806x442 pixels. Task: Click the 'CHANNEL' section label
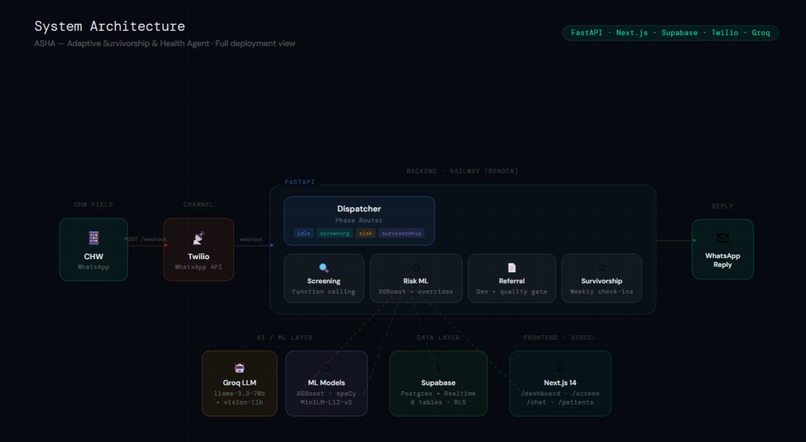198,205
